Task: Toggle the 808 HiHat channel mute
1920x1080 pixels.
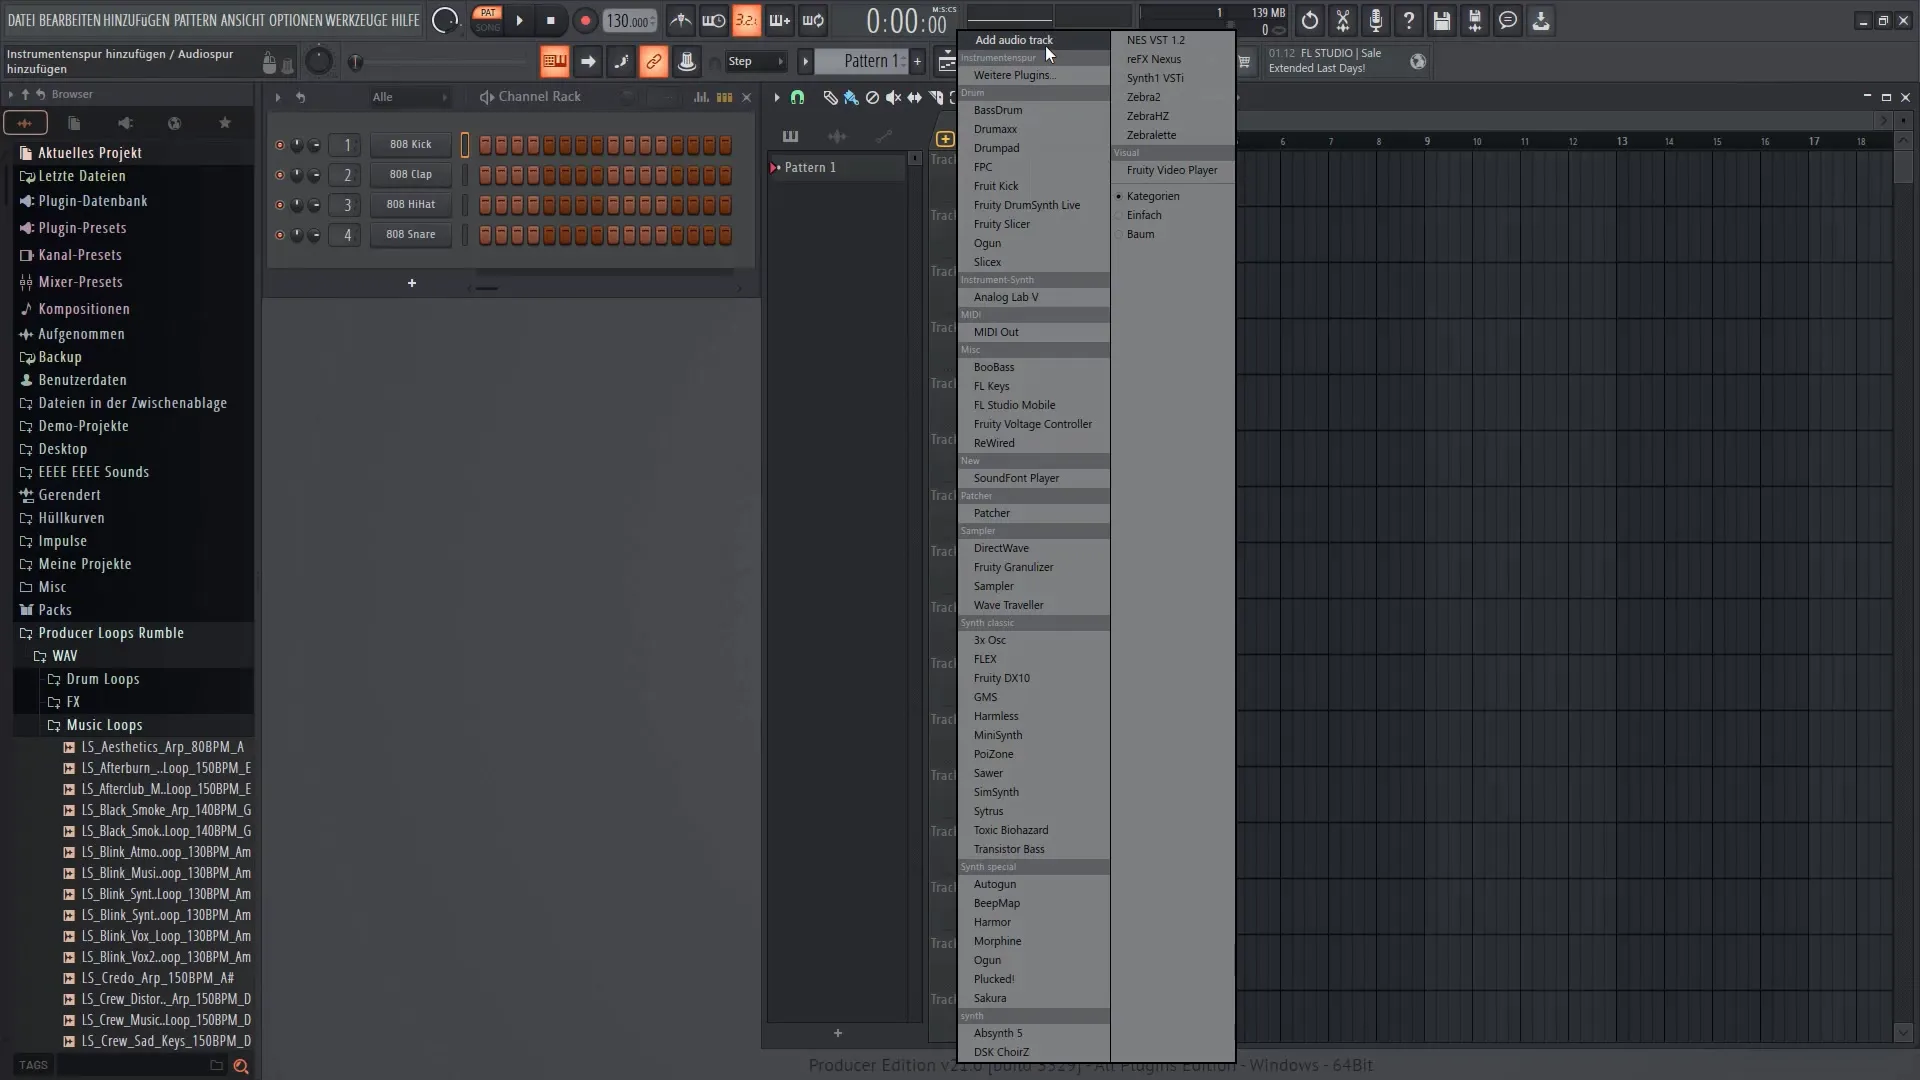Action: coord(278,204)
